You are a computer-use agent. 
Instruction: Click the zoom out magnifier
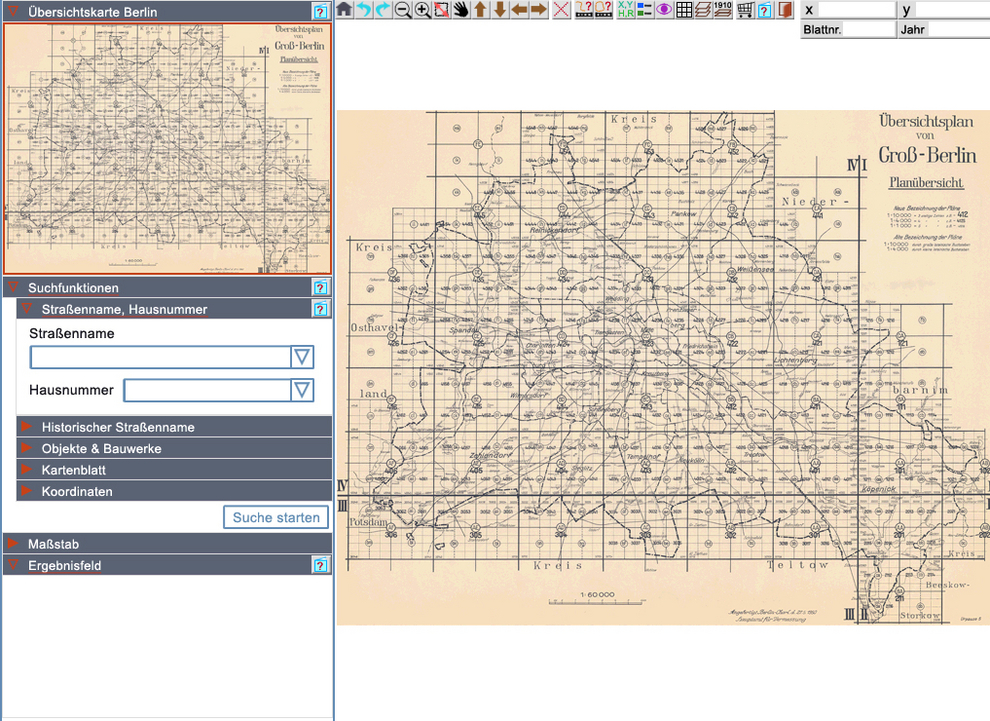(x=403, y=9)
